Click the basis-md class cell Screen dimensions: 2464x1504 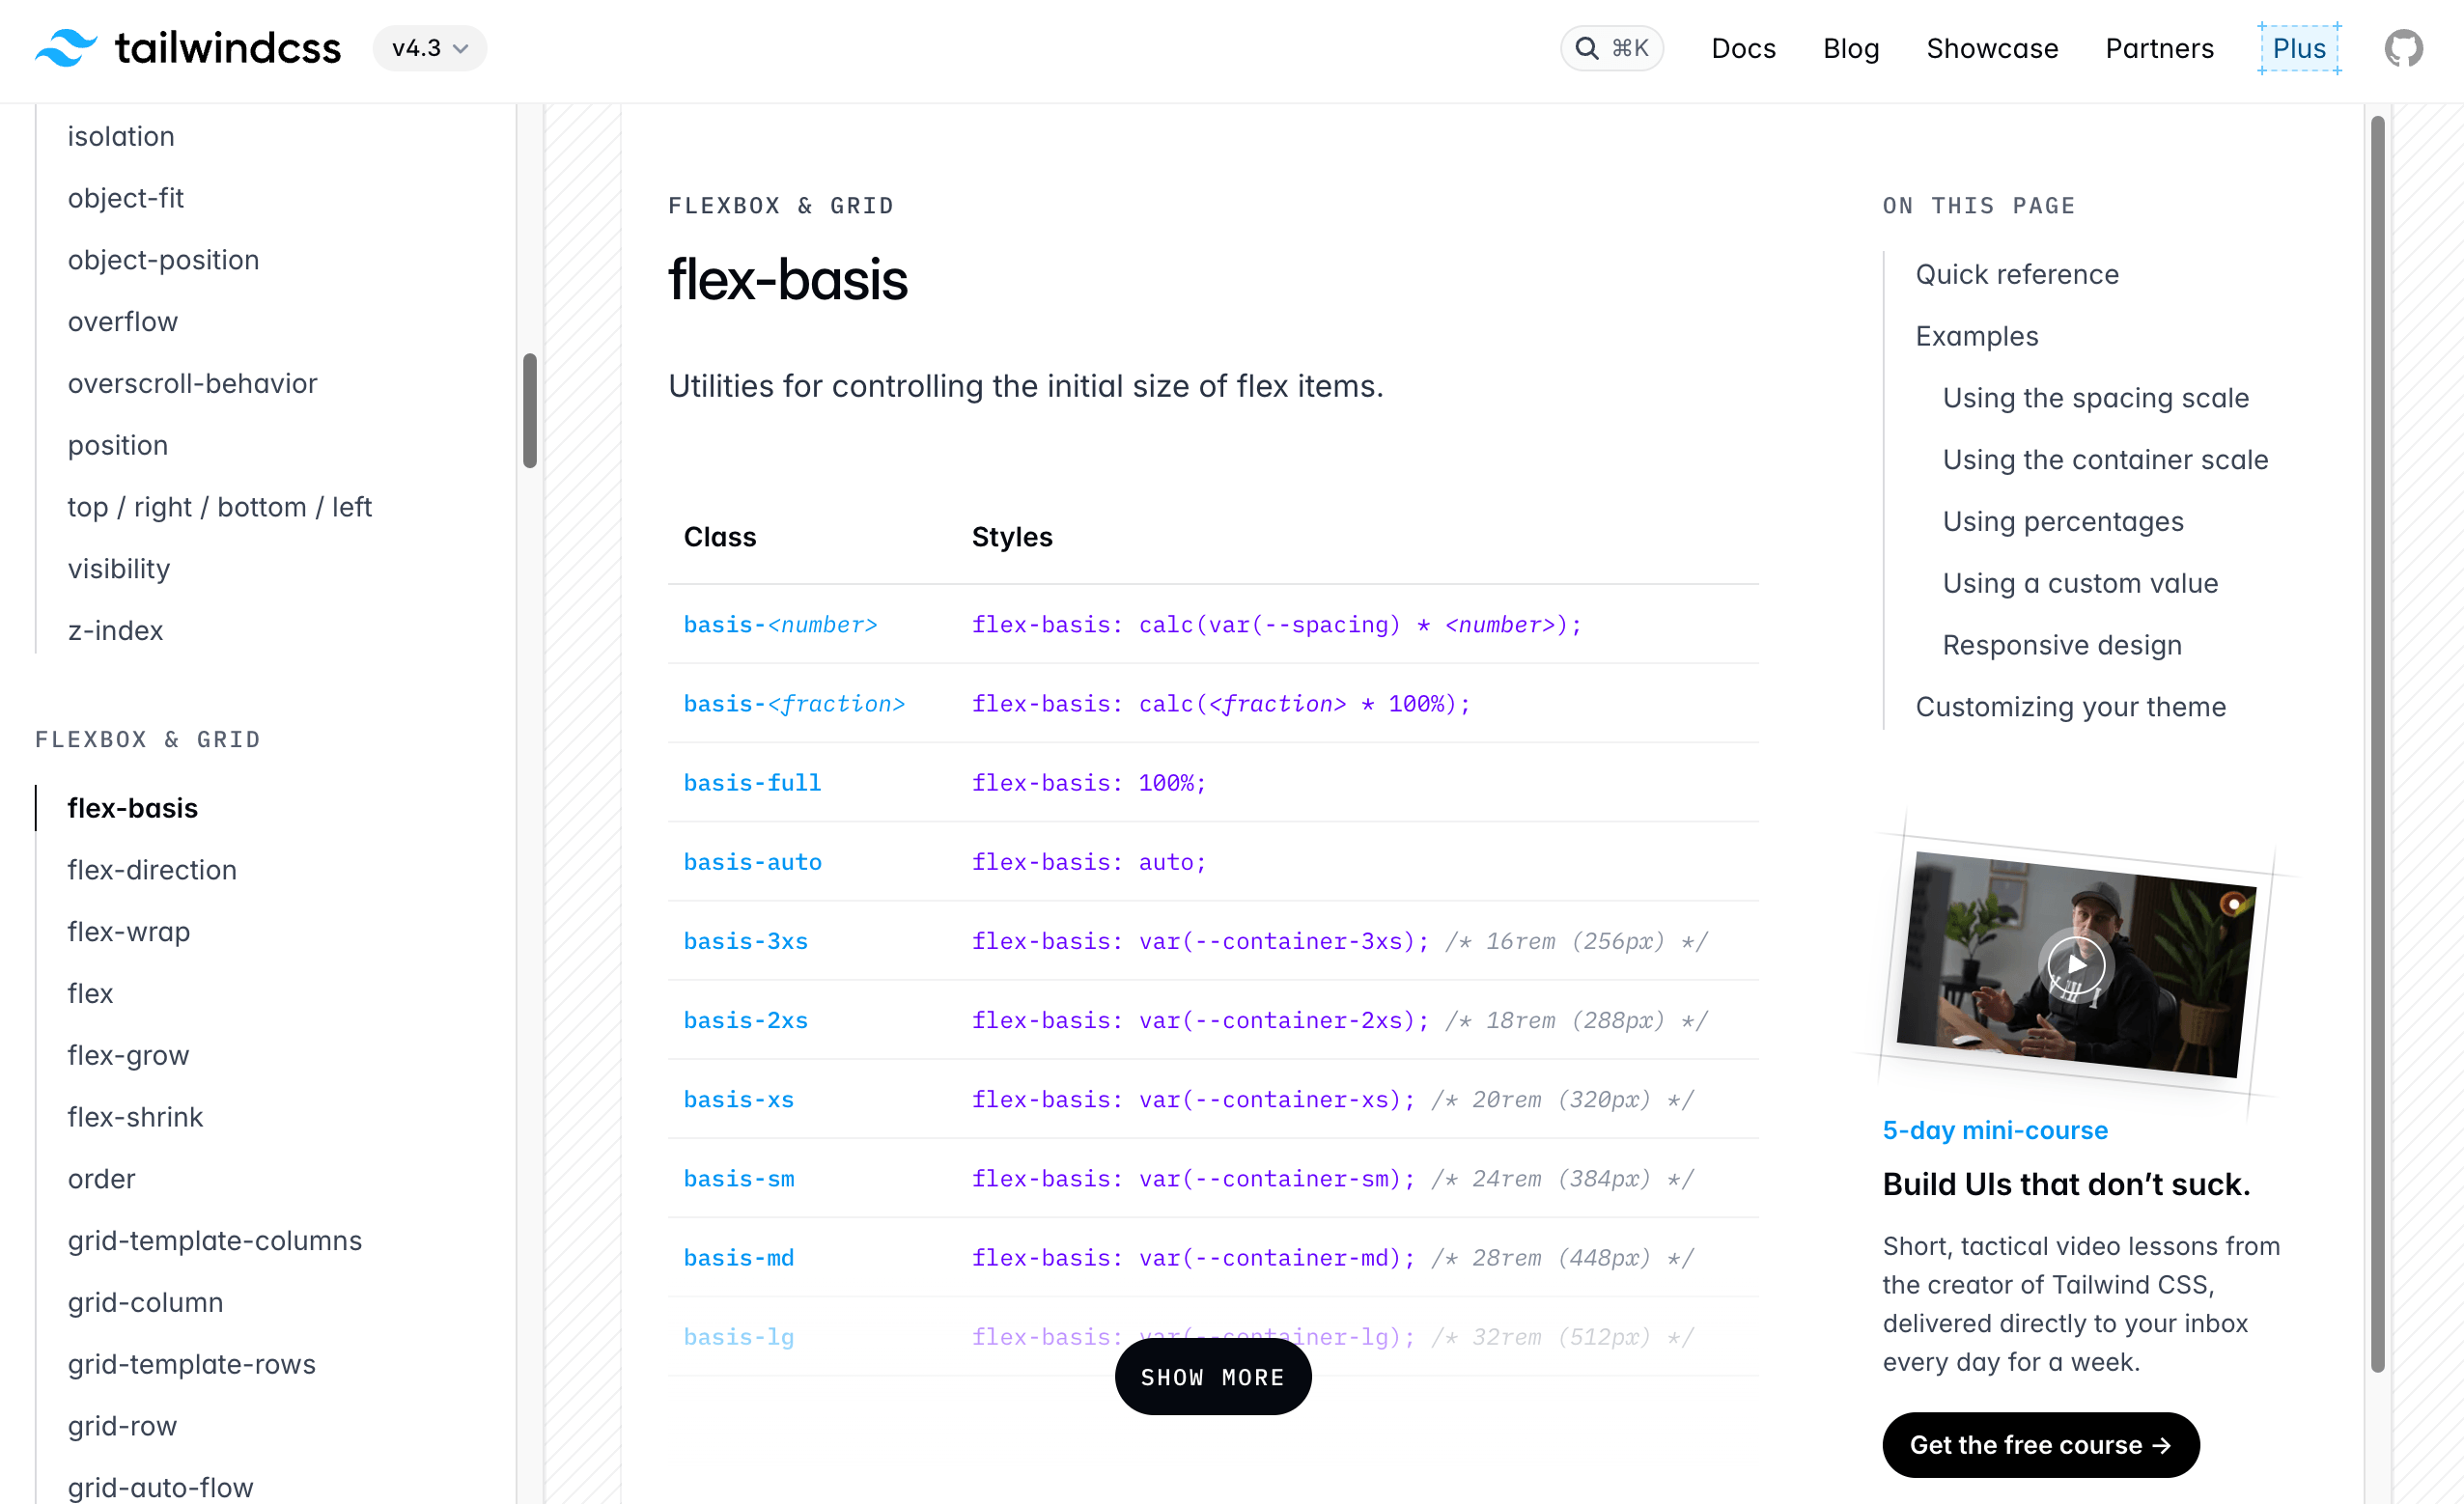pyautogui.click(x=738, y=1258)
